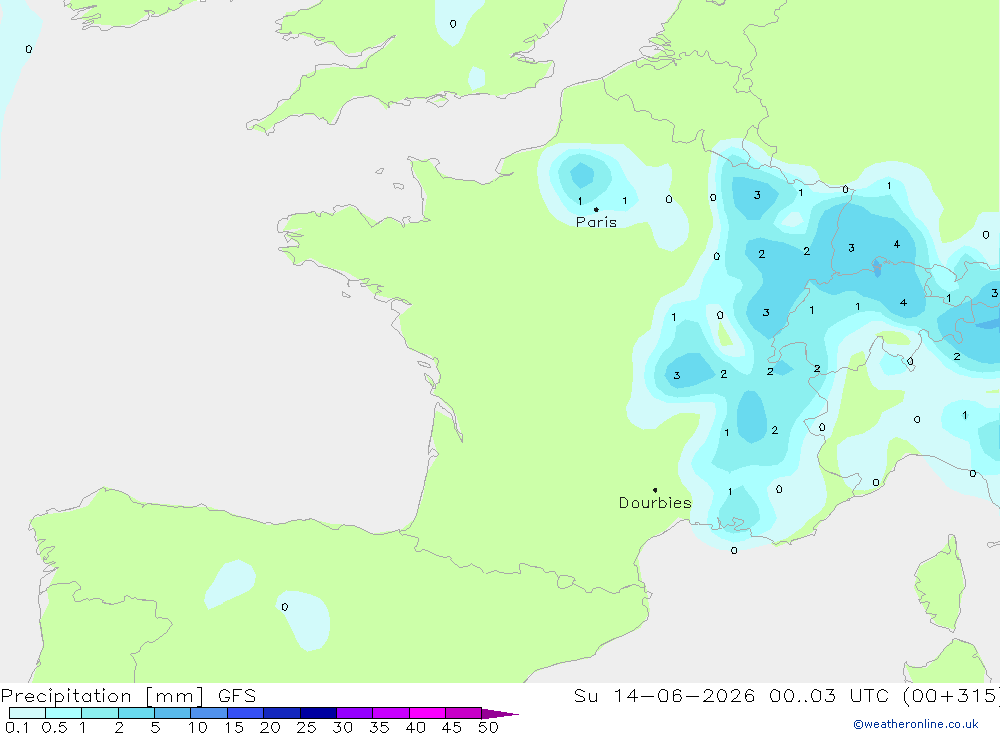This screenshot has height=733, width=1000.
Task: Click the legend value '40'
Action: click(x=415, y=727)
